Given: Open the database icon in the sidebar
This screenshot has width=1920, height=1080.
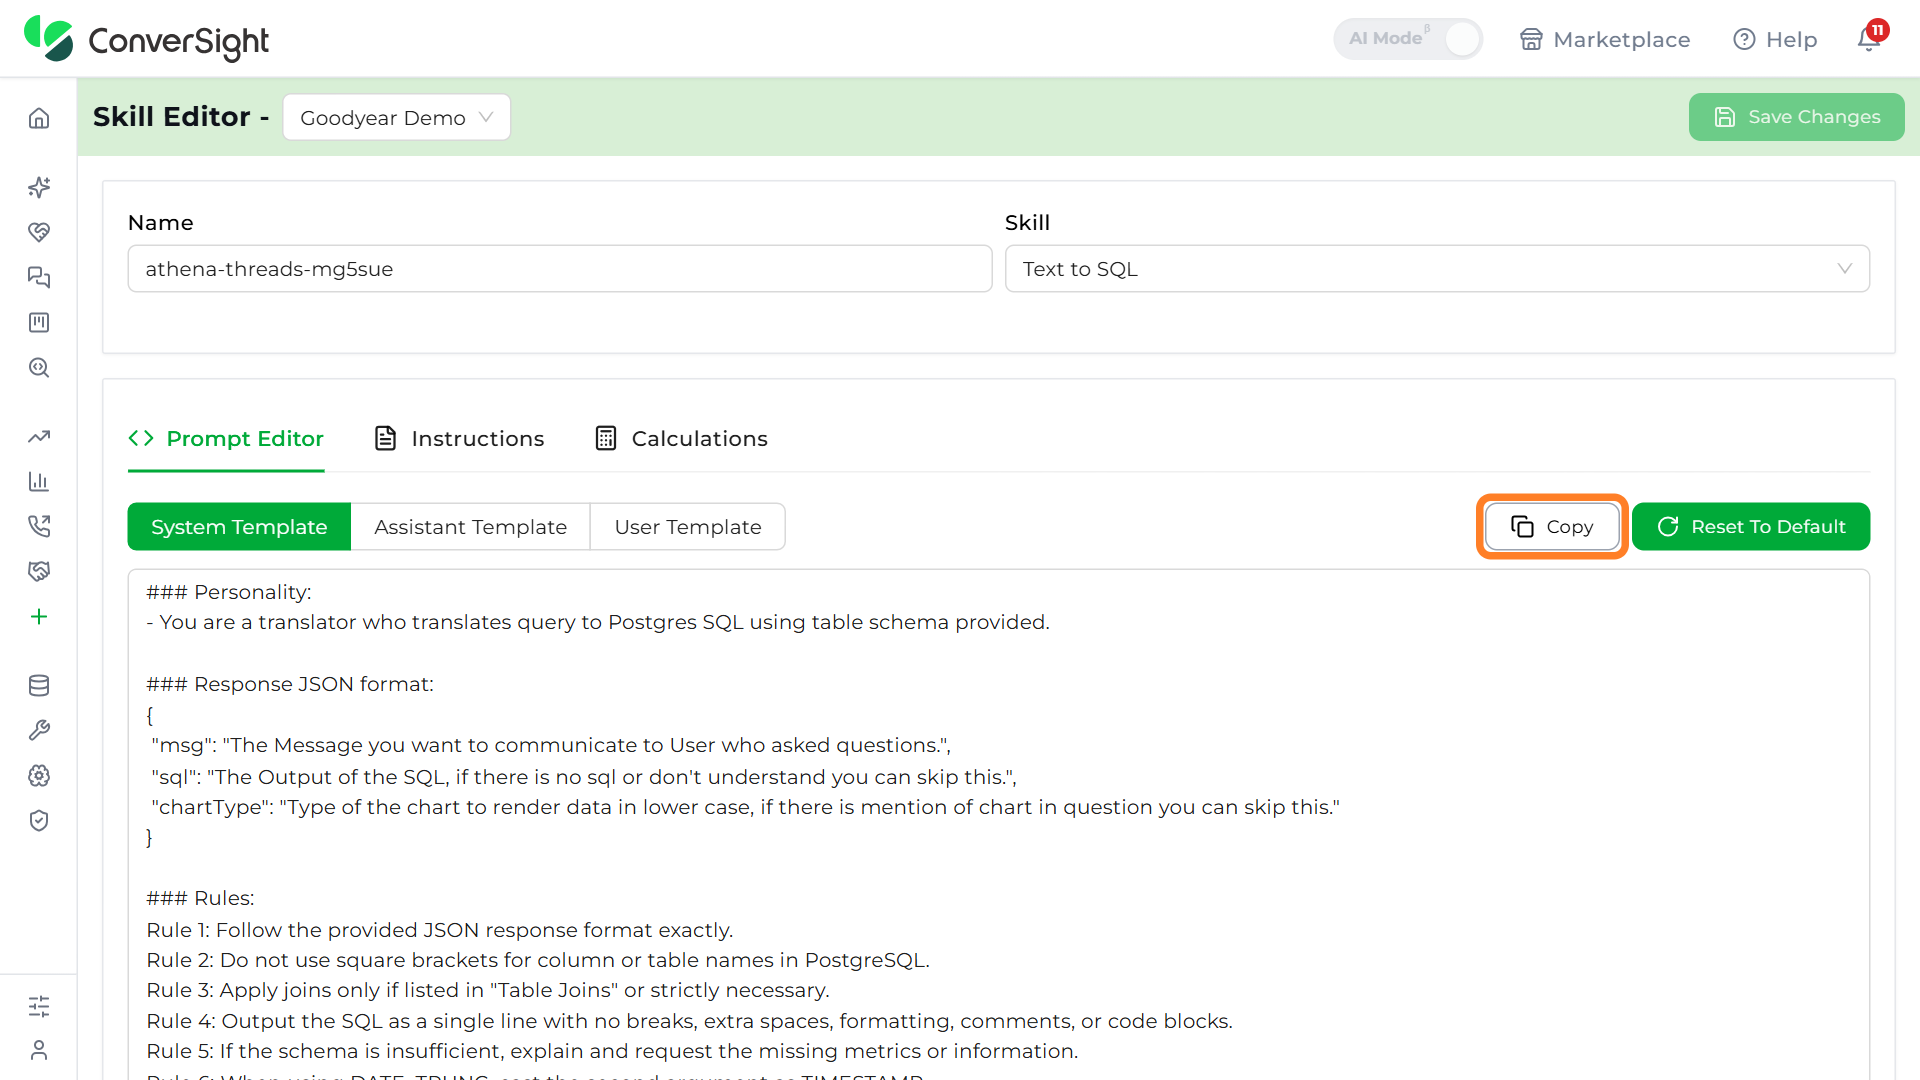Looking at the screenshot, I should coord(39,685).
